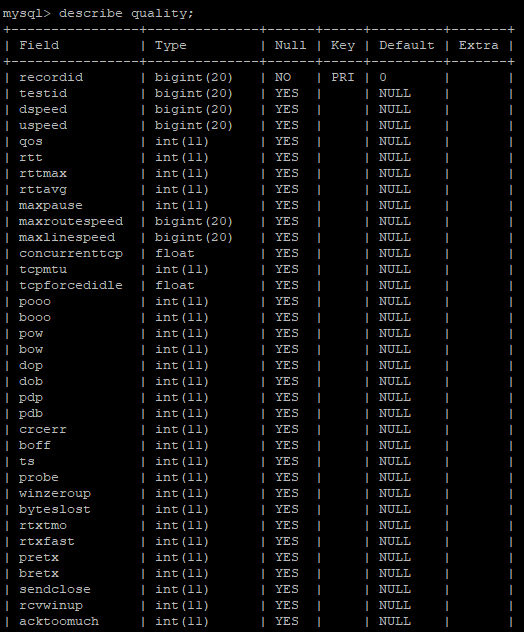Select the 'acktoomuch' field name
The width and height of the screenshot is (524, 632).
click(59, 622)
